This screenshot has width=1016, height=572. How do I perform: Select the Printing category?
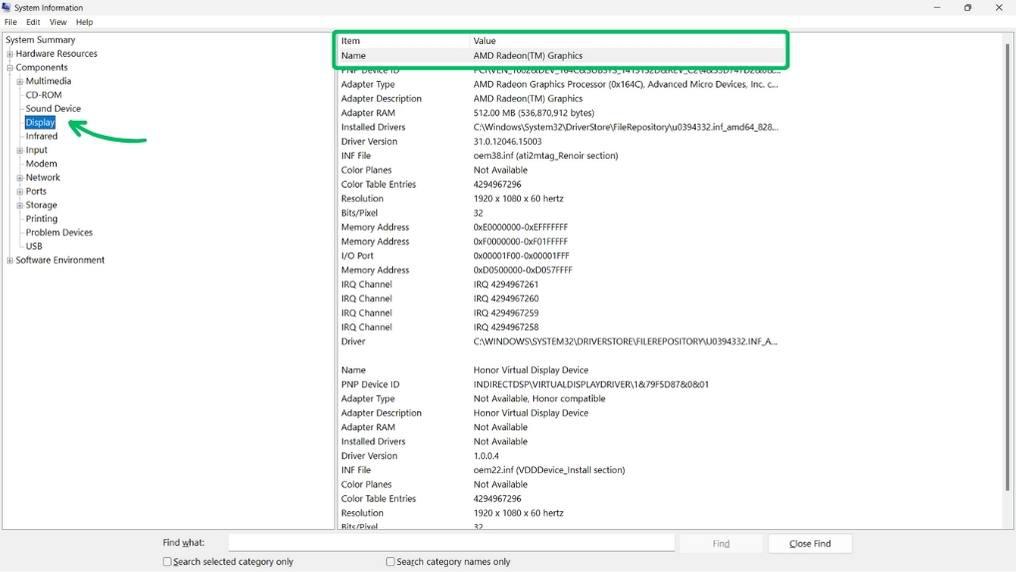coord(41,219)
